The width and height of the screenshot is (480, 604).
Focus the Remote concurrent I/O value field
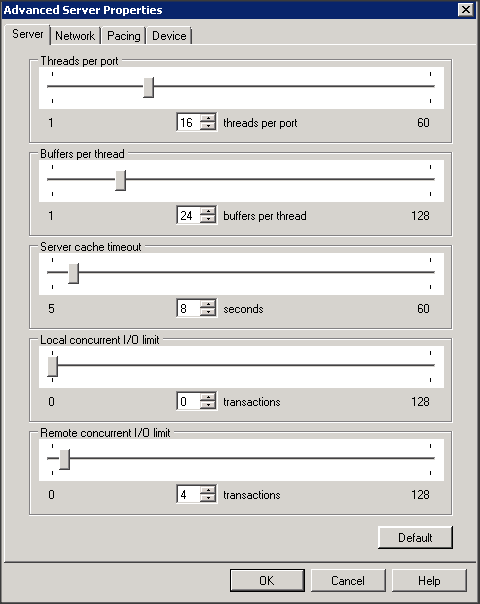(x=188, y=494)
